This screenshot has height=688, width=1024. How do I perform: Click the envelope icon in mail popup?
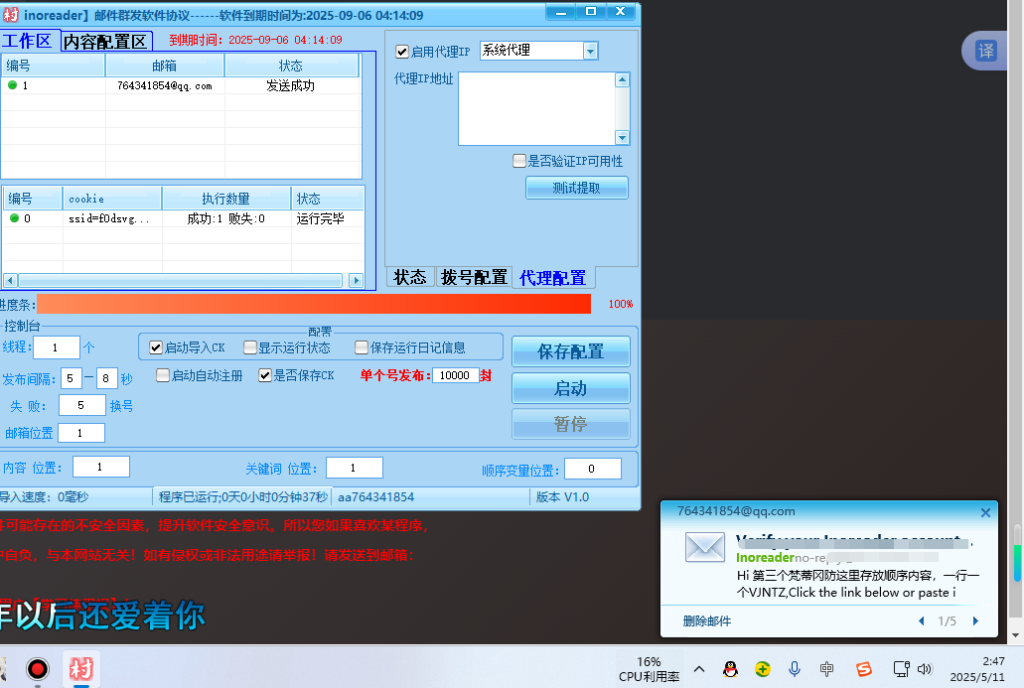coord(704,548)
